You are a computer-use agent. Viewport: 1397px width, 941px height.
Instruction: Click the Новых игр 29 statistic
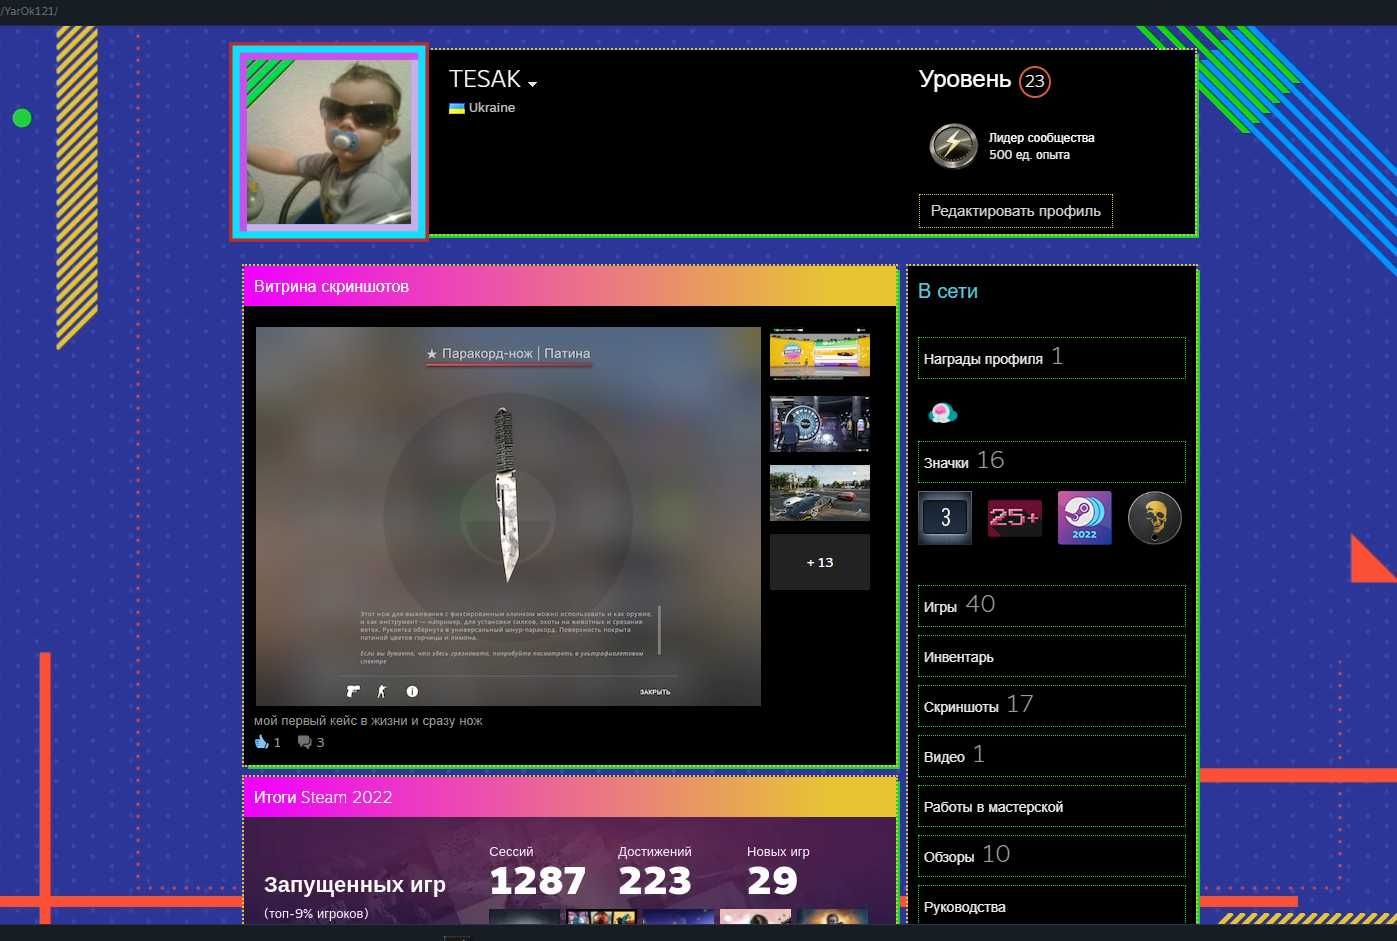[778, 872]
